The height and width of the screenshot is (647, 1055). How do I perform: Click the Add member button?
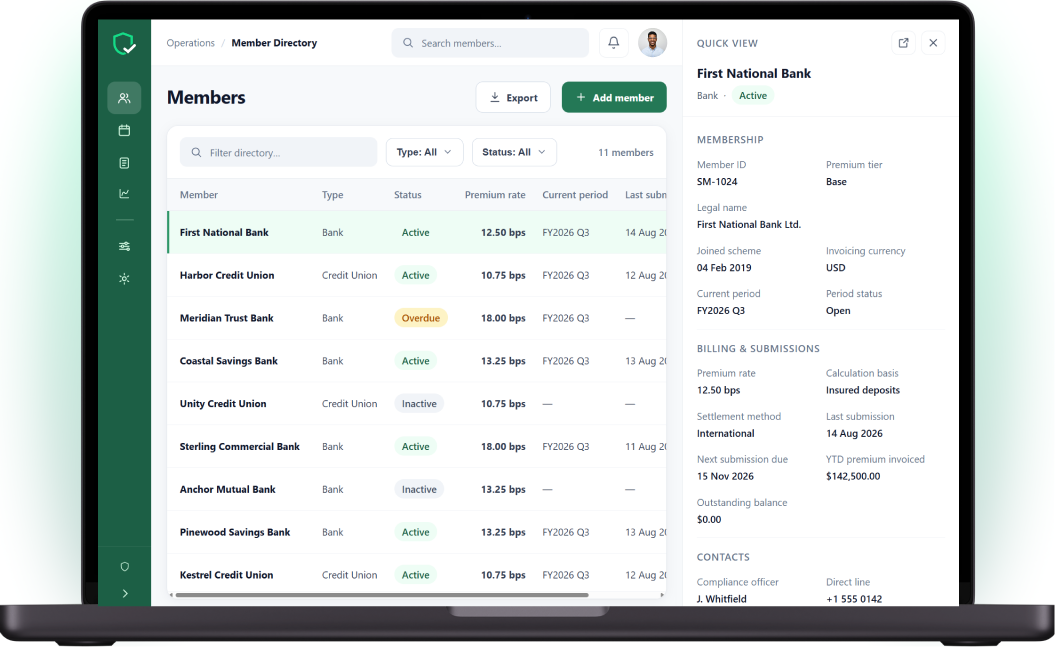(x=614, y=98)
